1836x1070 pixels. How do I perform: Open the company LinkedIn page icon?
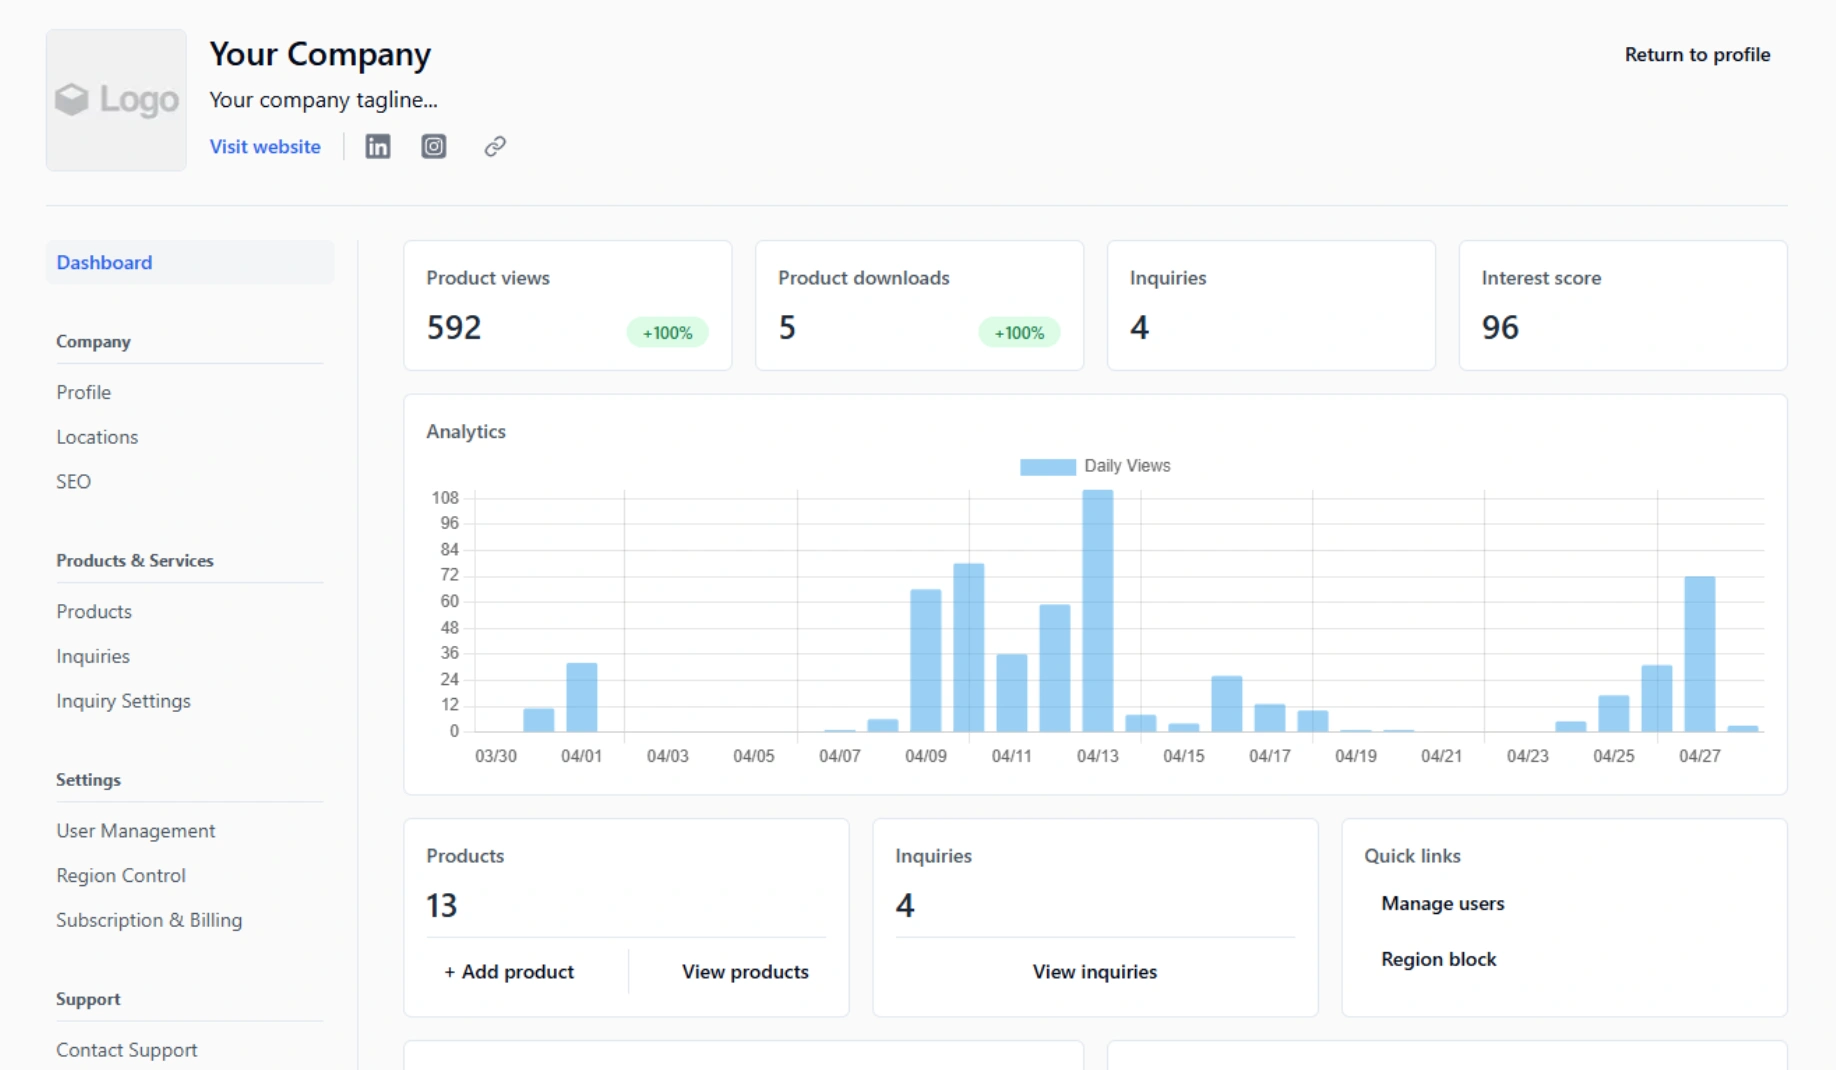pyautogui.click(x=378, y=146)
